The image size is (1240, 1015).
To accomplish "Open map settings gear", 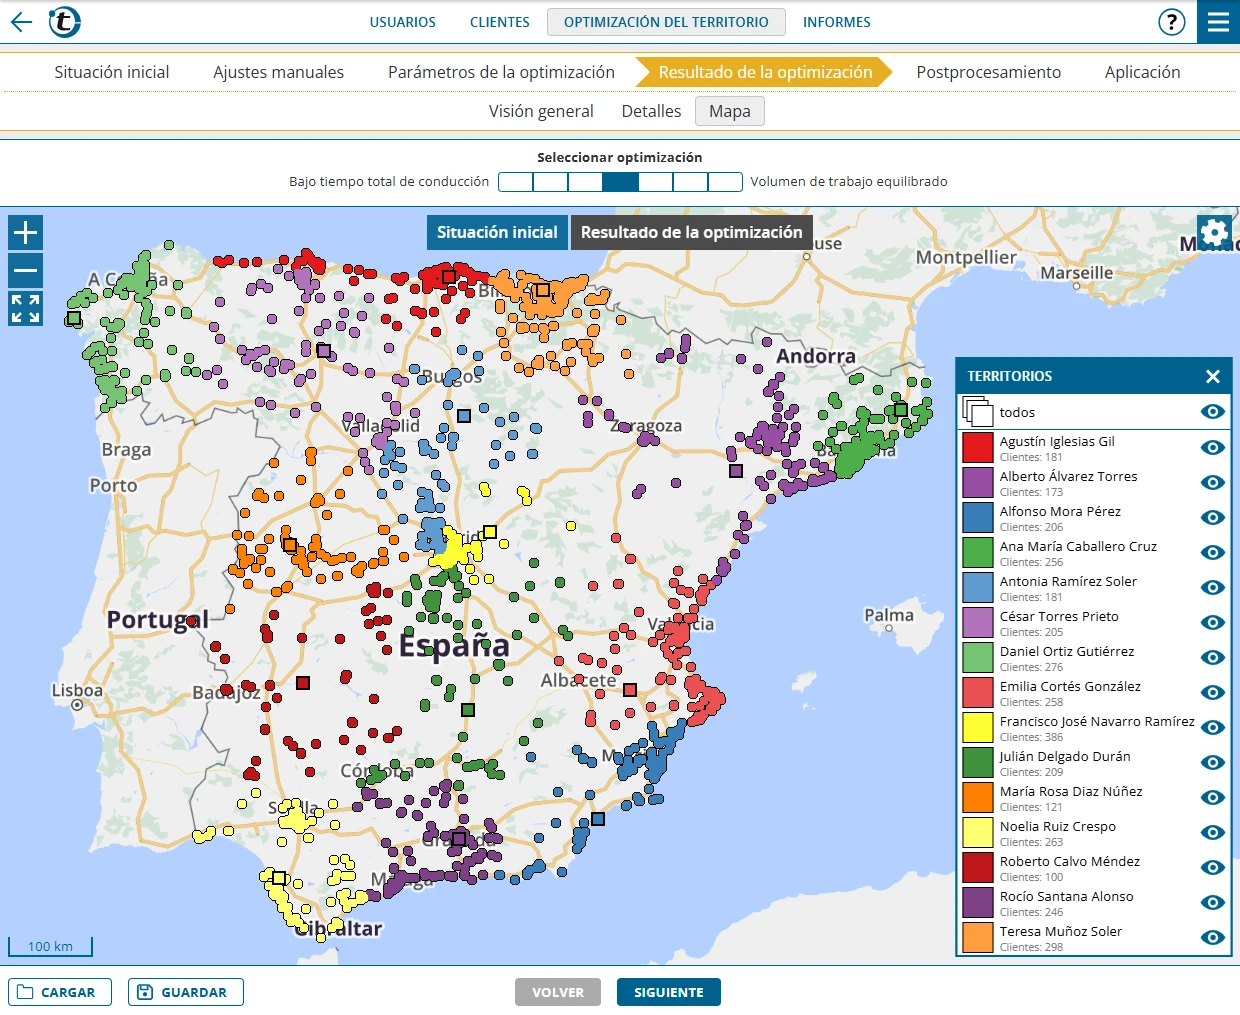I will pyautogui.click(x=1214, y=233).
